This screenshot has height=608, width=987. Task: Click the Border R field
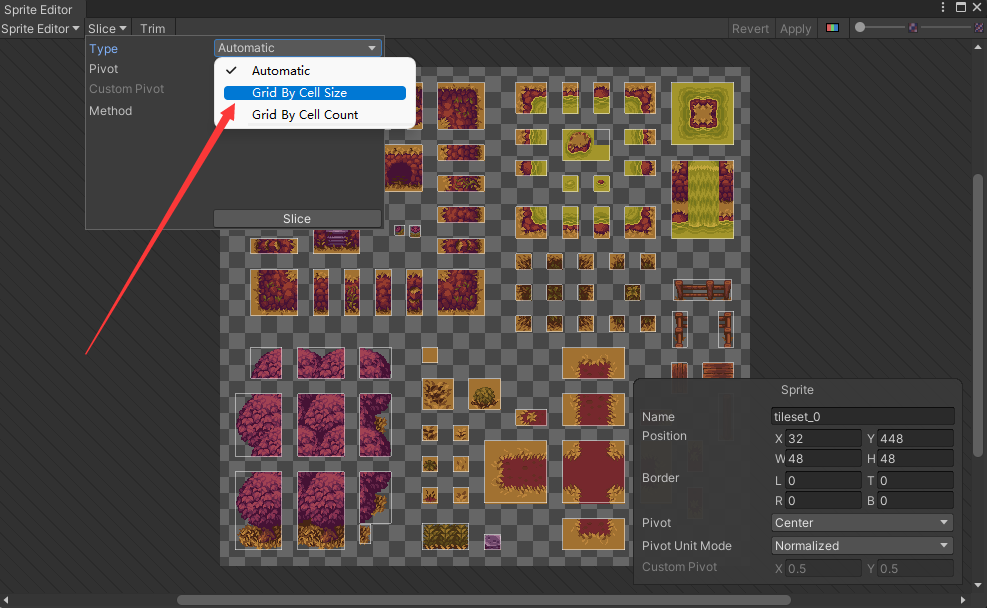click(823, 500)
